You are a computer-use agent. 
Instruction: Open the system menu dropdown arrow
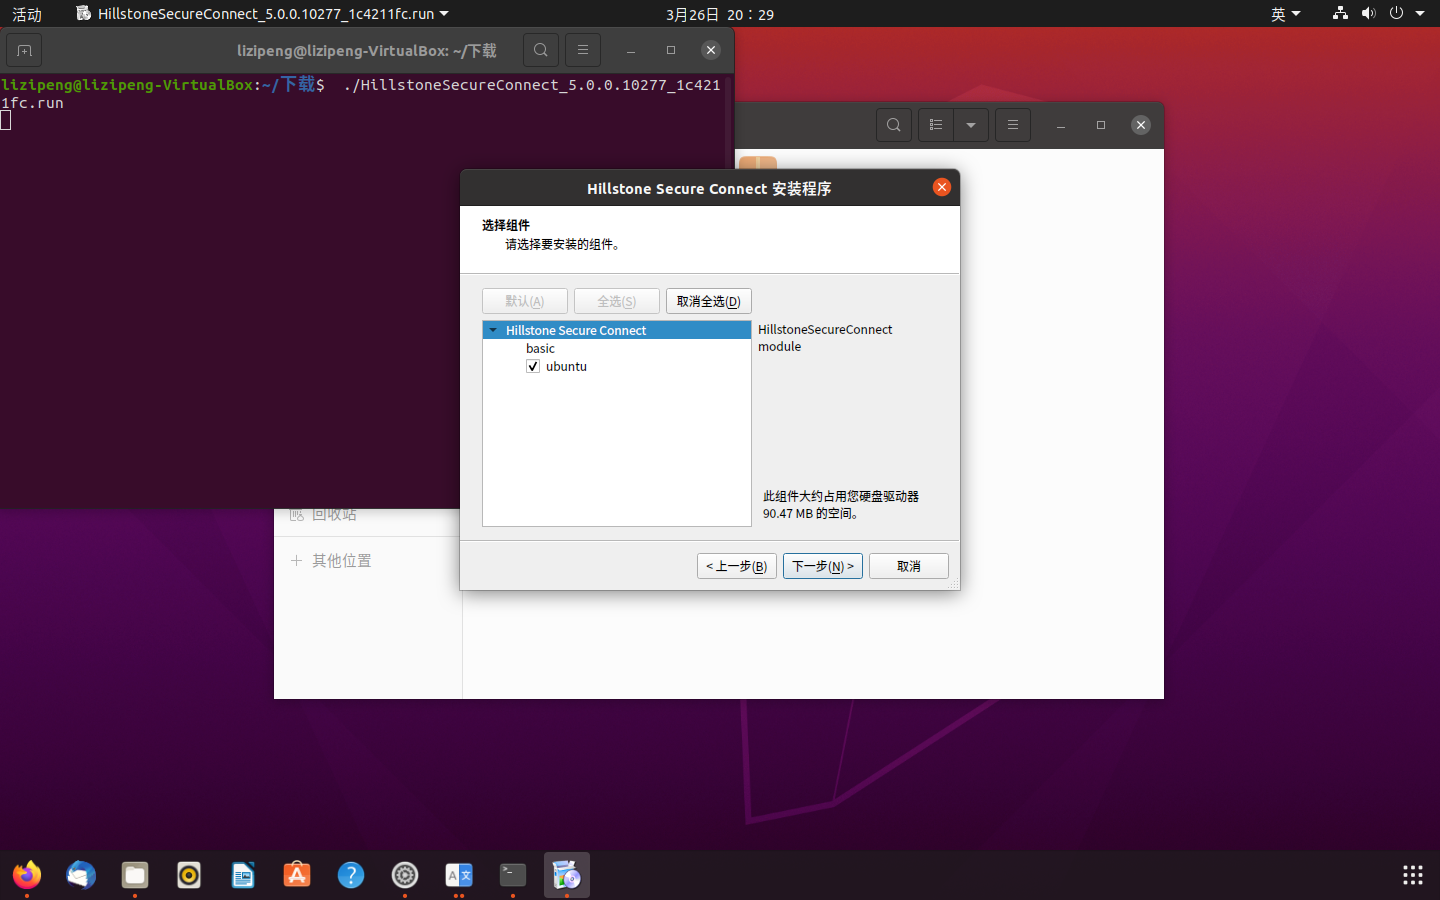tap(1420, 13)
